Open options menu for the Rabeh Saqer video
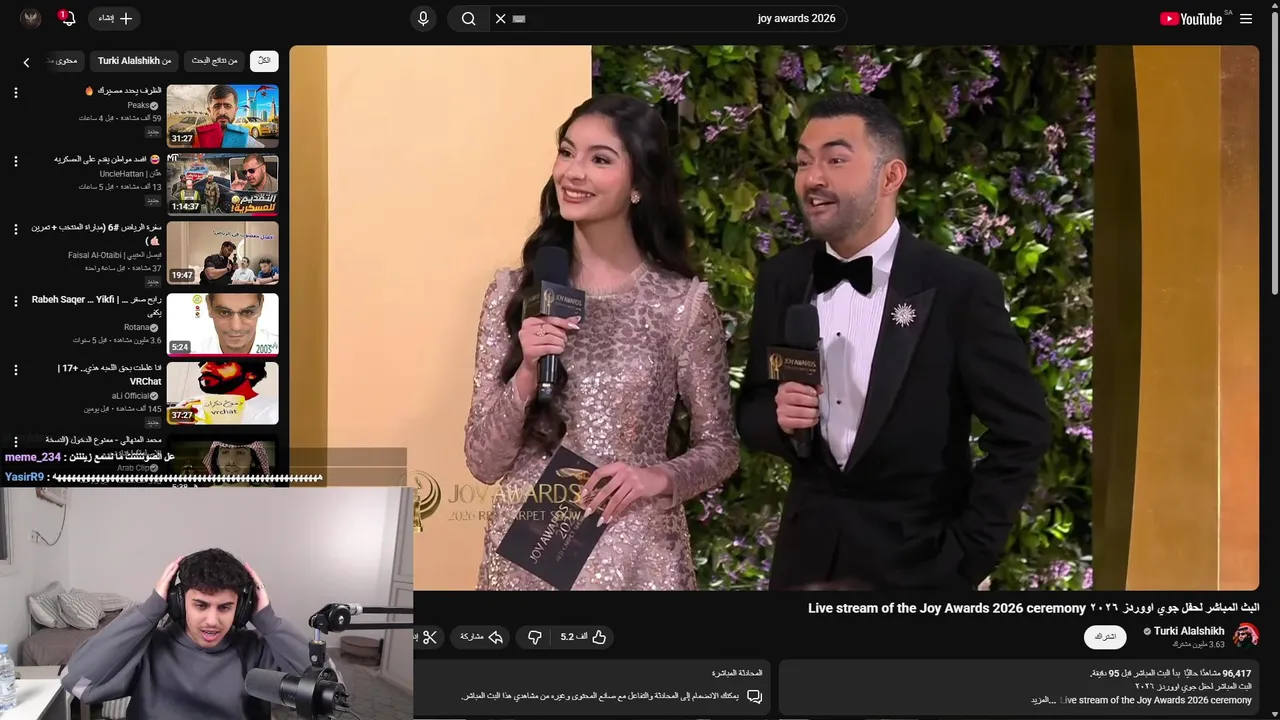The width and height of the screenshot is (1280, 720). pos(15,301)
